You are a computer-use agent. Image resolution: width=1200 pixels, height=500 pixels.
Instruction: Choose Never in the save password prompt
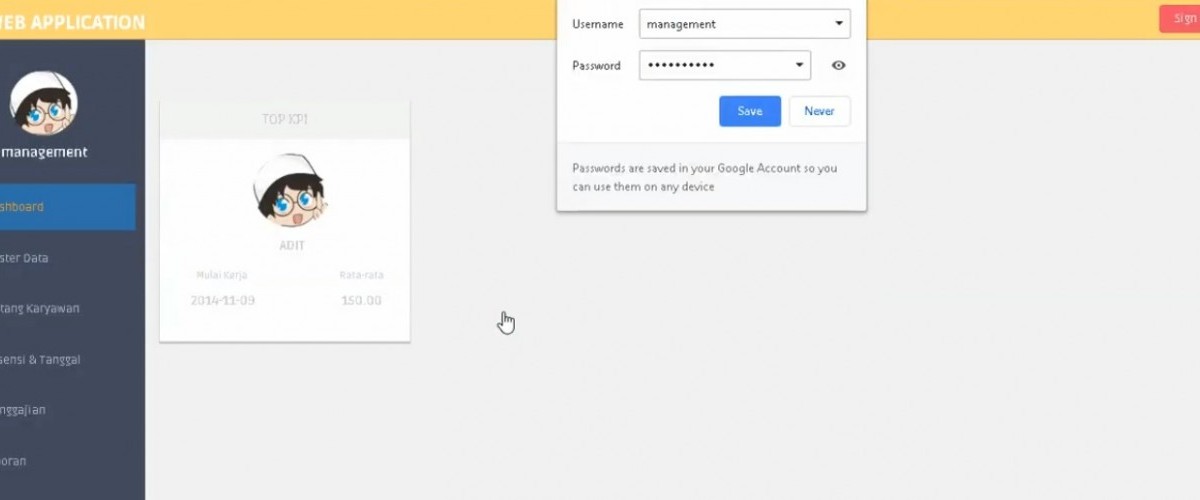tap(819, 111)
